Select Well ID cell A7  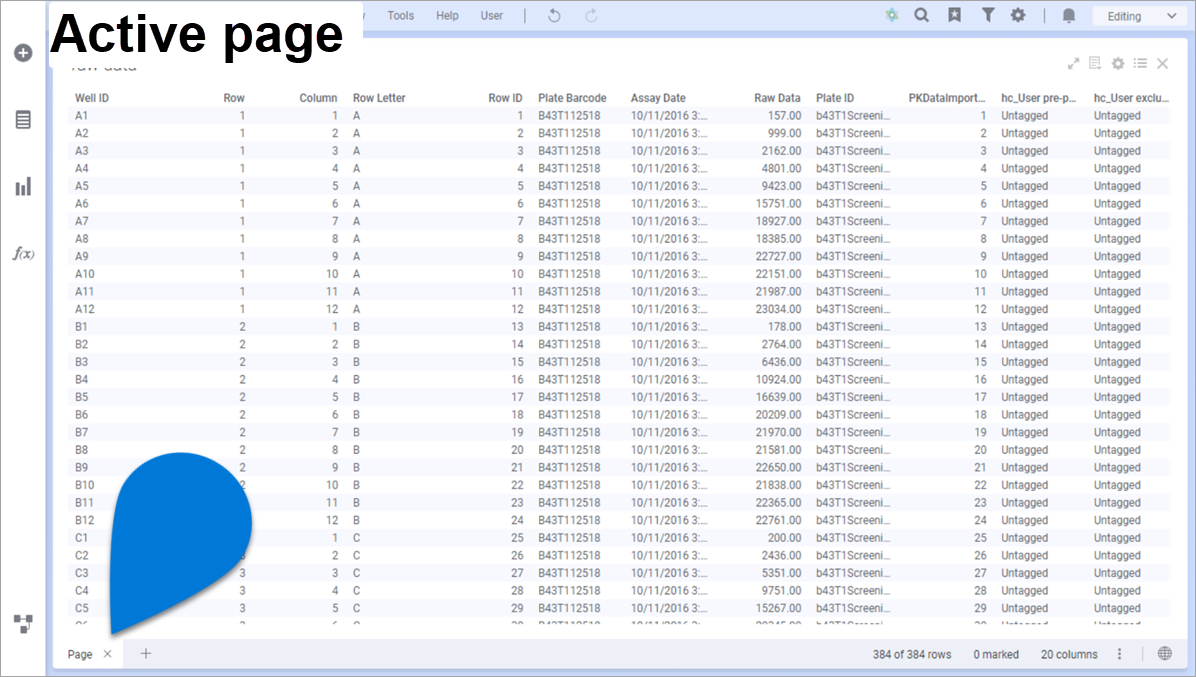pyautogui.click(x=82, y=221)
